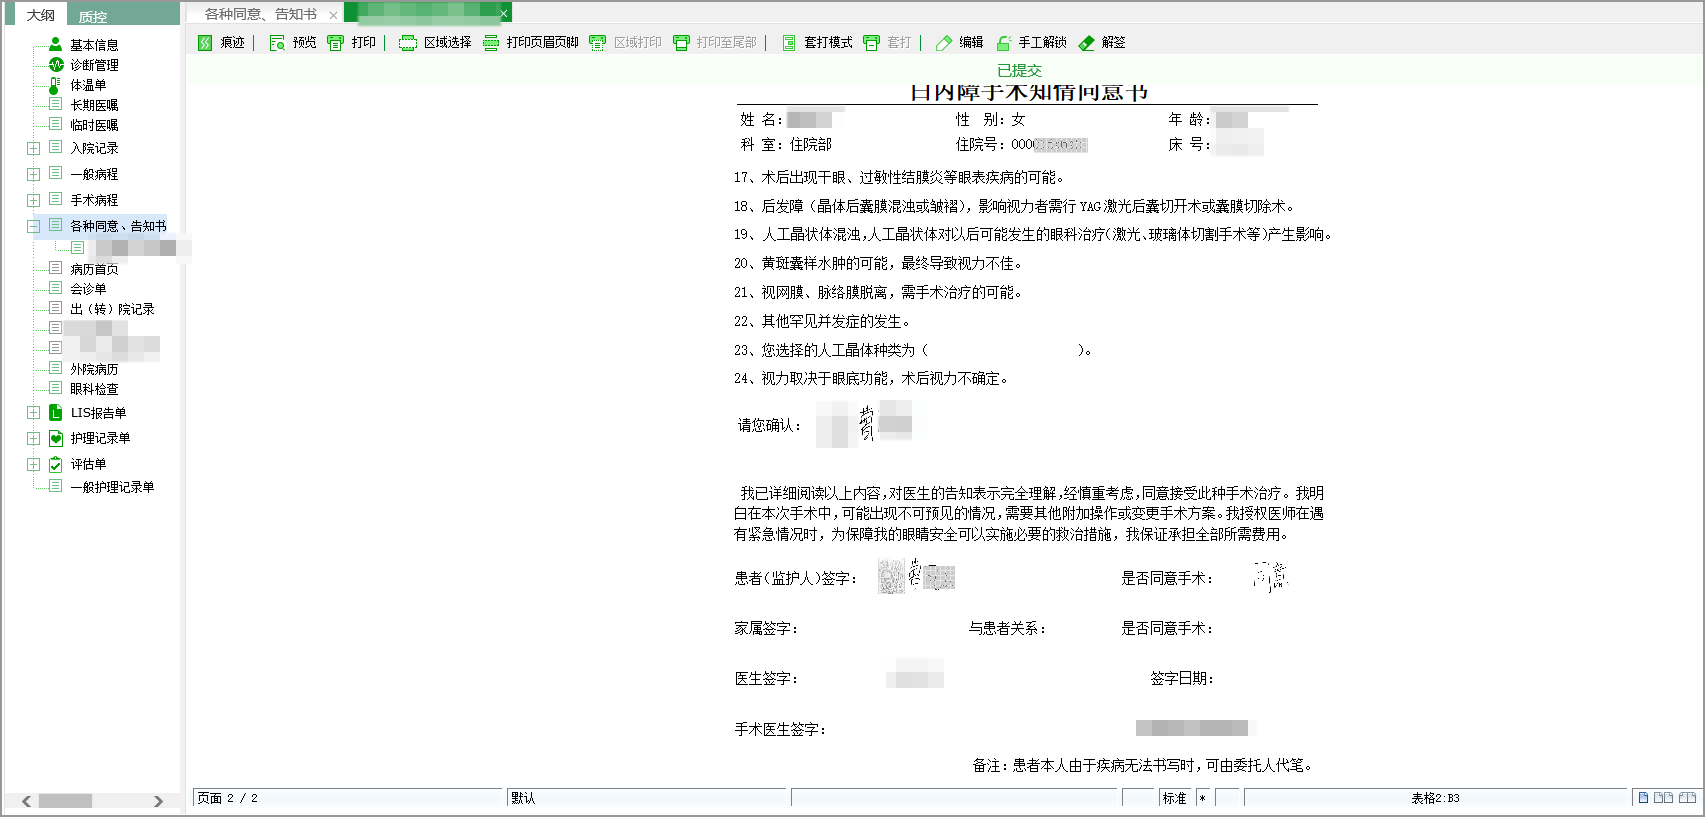
Task: Open 体温单 temperature chart
Action: click(x=88, y=85)
